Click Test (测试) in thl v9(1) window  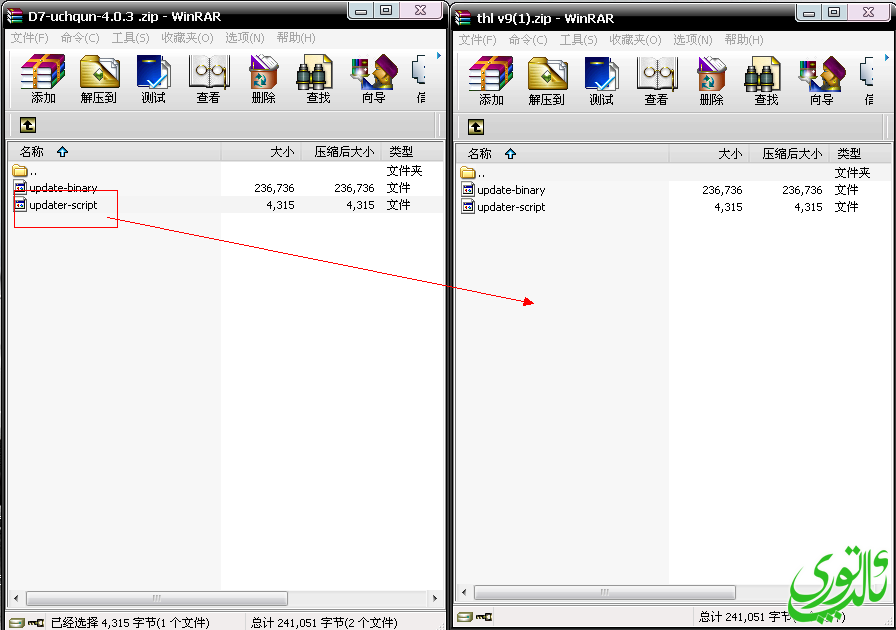(601, 81)
